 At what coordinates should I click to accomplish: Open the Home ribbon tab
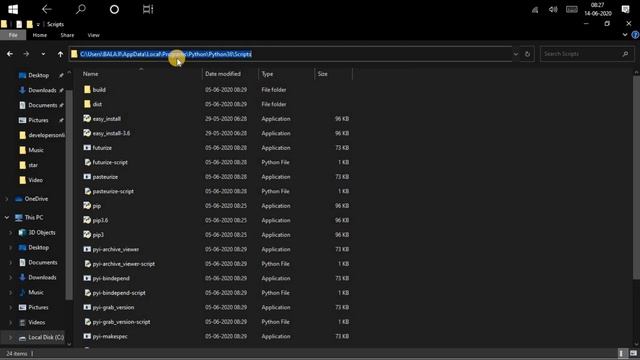click(x=40, y=35)
